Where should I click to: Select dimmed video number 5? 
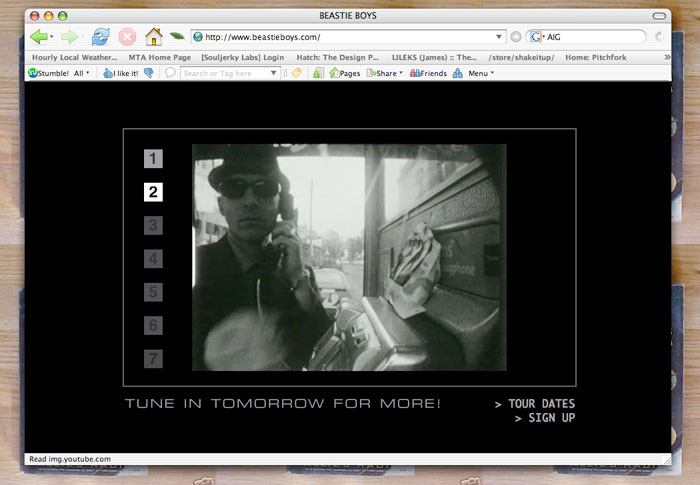coord(153,292)
